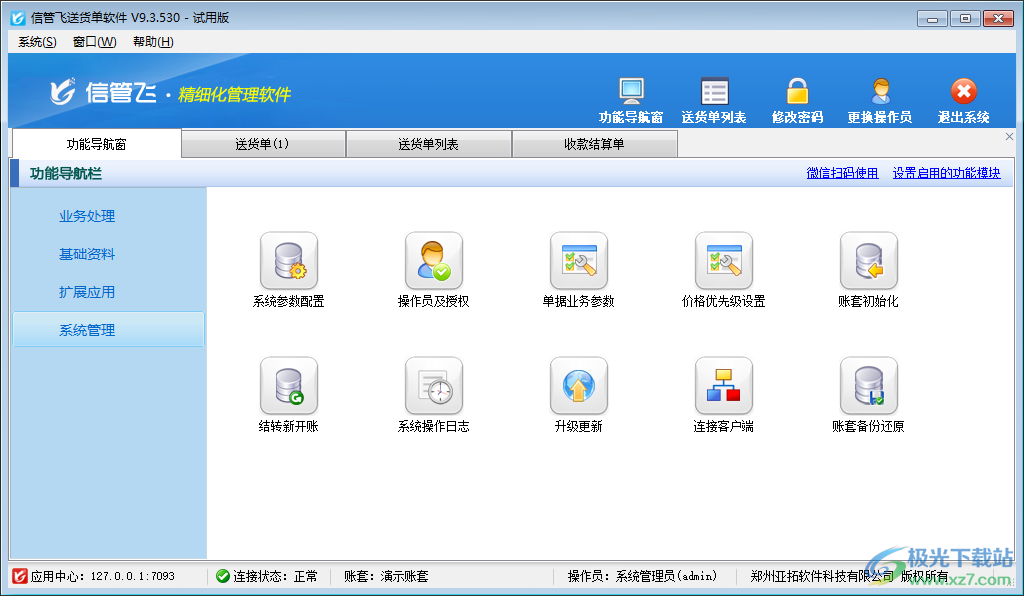Viewport: 1024px width, 596px height.
Task: Open 操作员及授权 icon
Action: point(434,261)
